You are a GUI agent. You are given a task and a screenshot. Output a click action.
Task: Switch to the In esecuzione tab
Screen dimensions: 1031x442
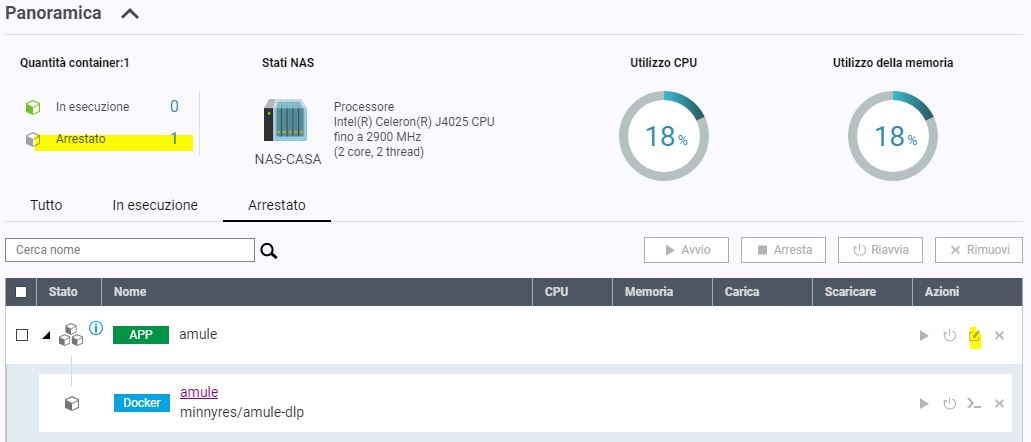155,205
